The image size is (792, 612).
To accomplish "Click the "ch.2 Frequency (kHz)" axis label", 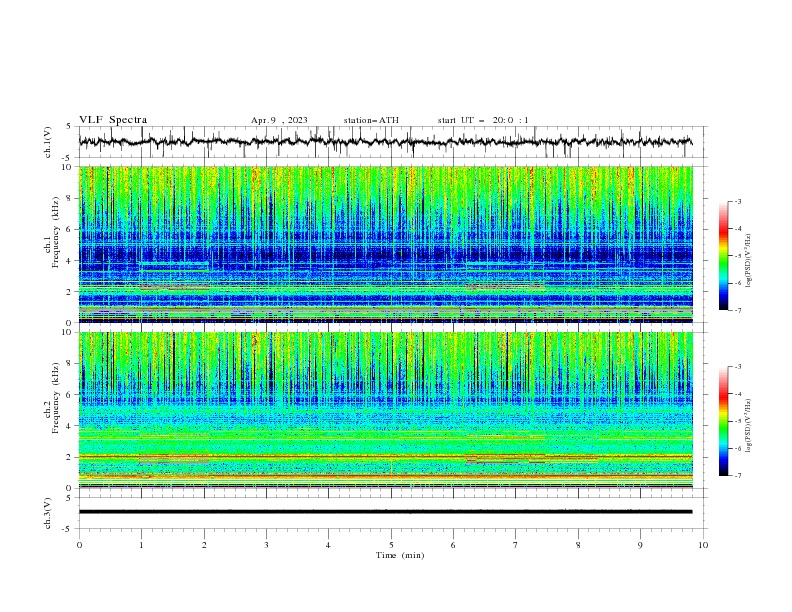I will click(x=52, y=398).
